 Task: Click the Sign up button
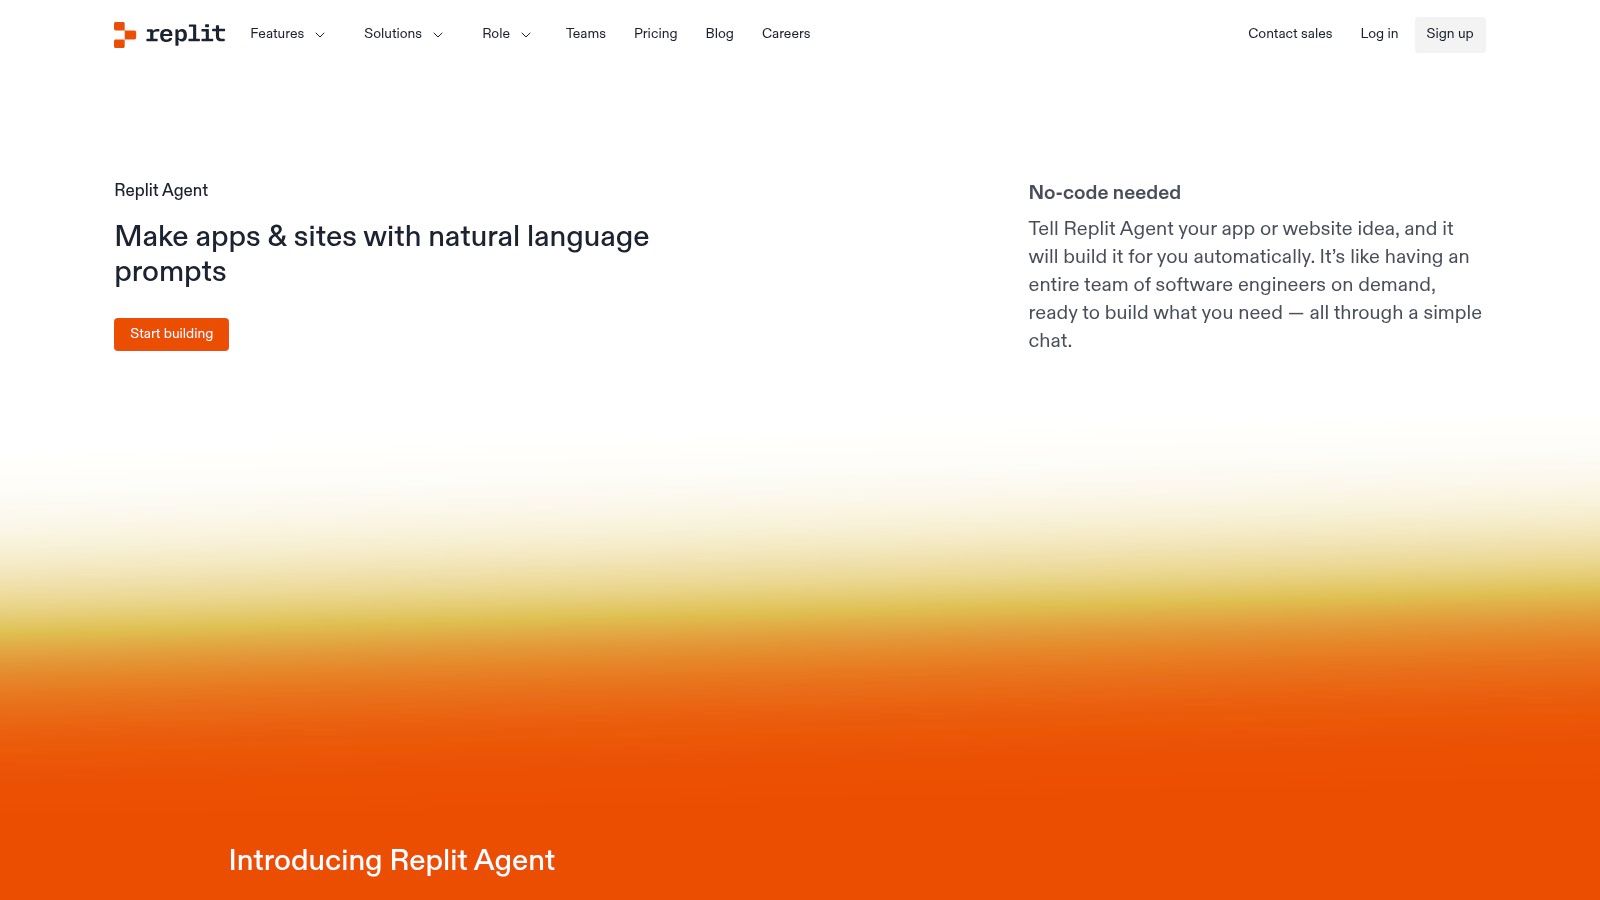pos(1450,35)
